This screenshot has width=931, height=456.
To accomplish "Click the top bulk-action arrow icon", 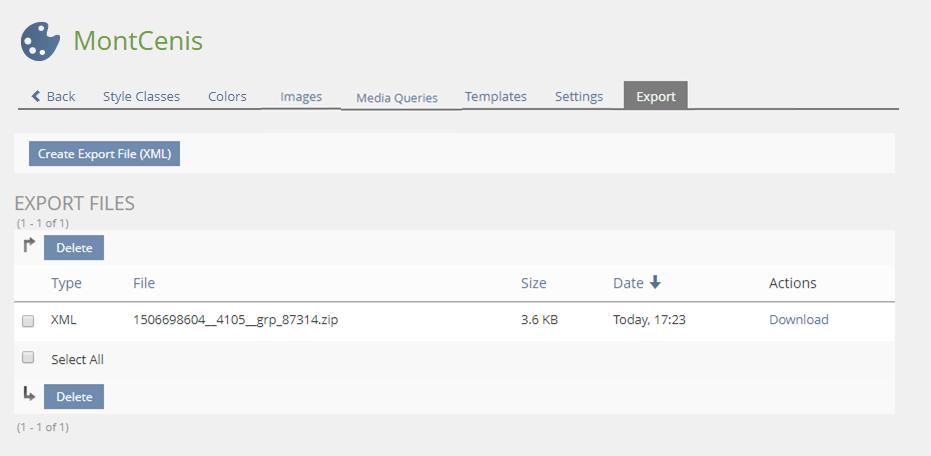I will pyautogui.click(x=29, y=246).
